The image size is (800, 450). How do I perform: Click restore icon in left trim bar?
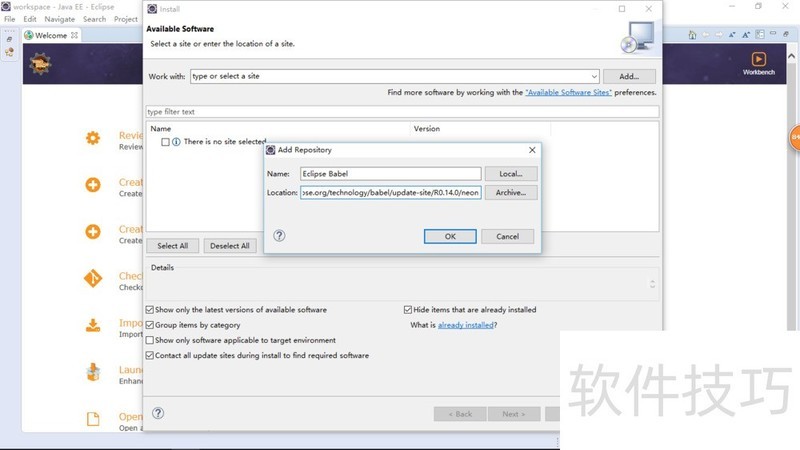coord(9,39)
